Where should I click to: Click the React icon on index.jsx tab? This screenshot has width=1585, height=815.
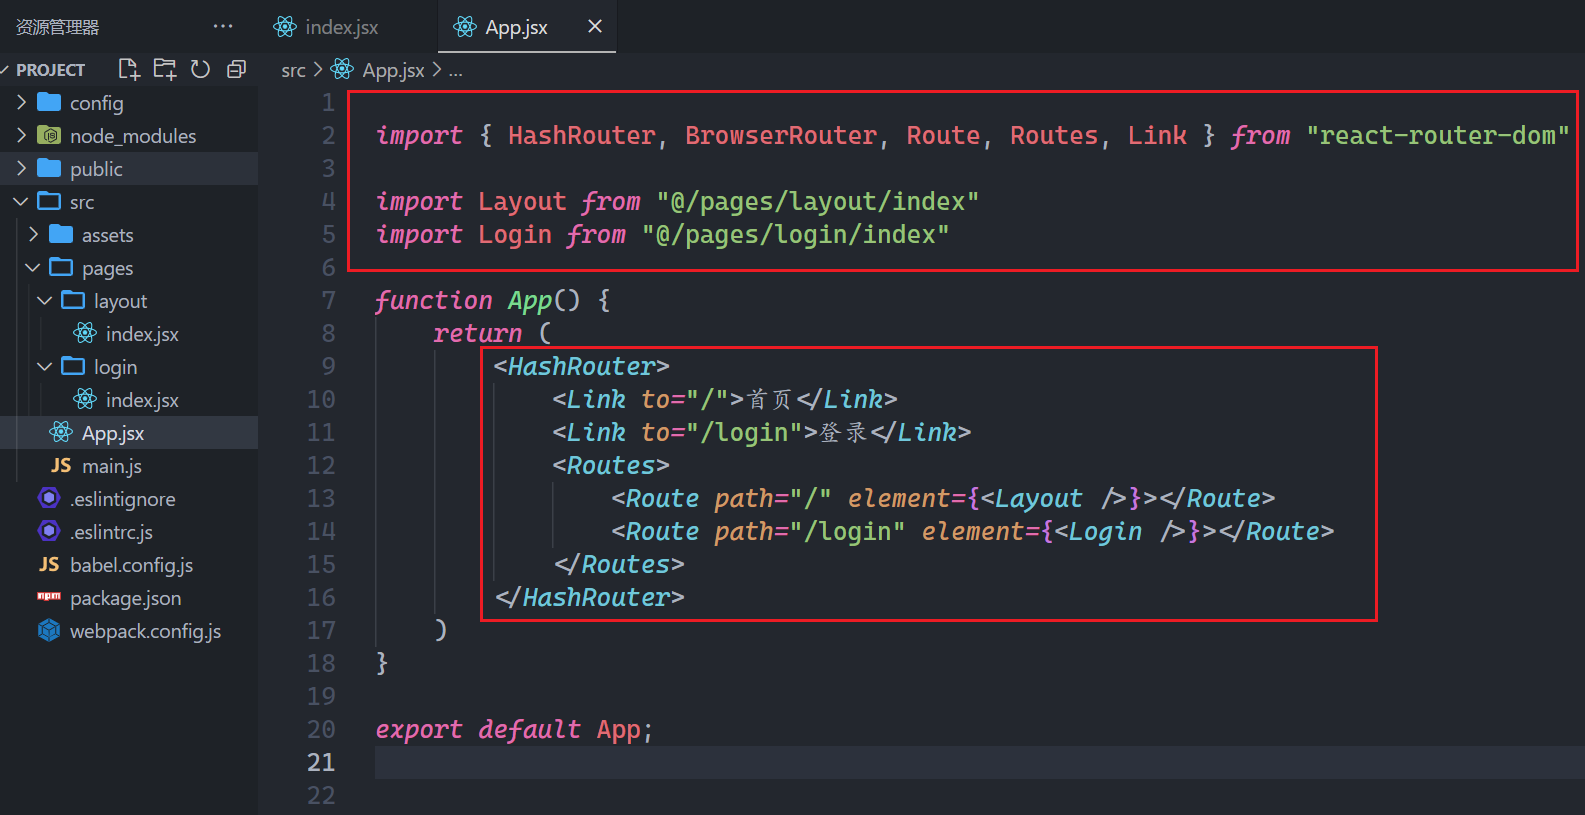(285, 27)
